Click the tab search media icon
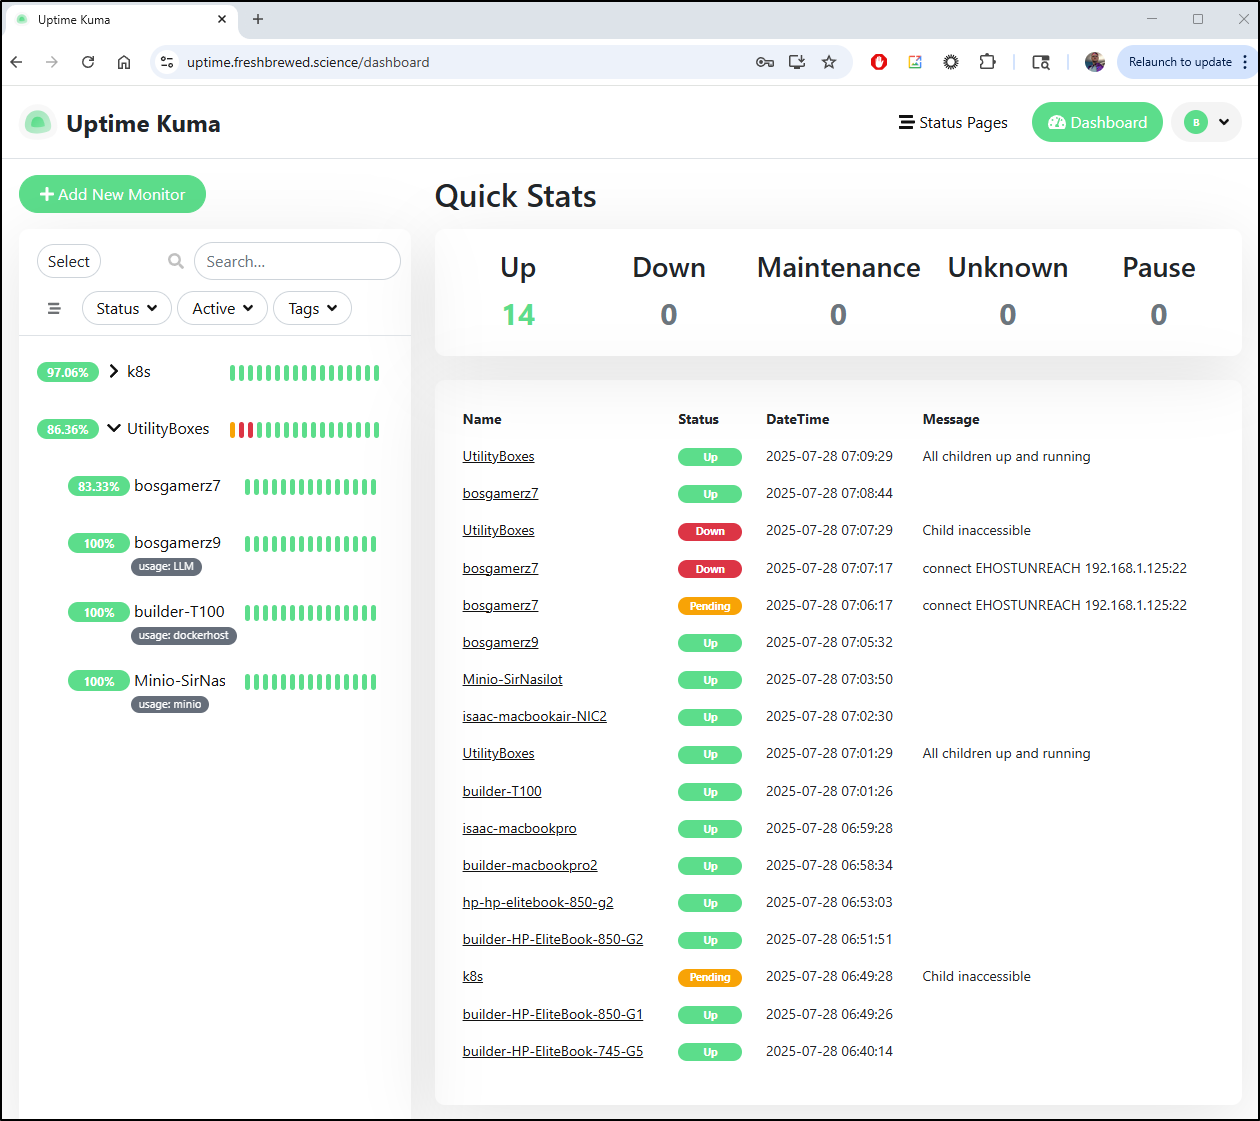This screenshot has width=1260, height=1121. [1041, 62]
